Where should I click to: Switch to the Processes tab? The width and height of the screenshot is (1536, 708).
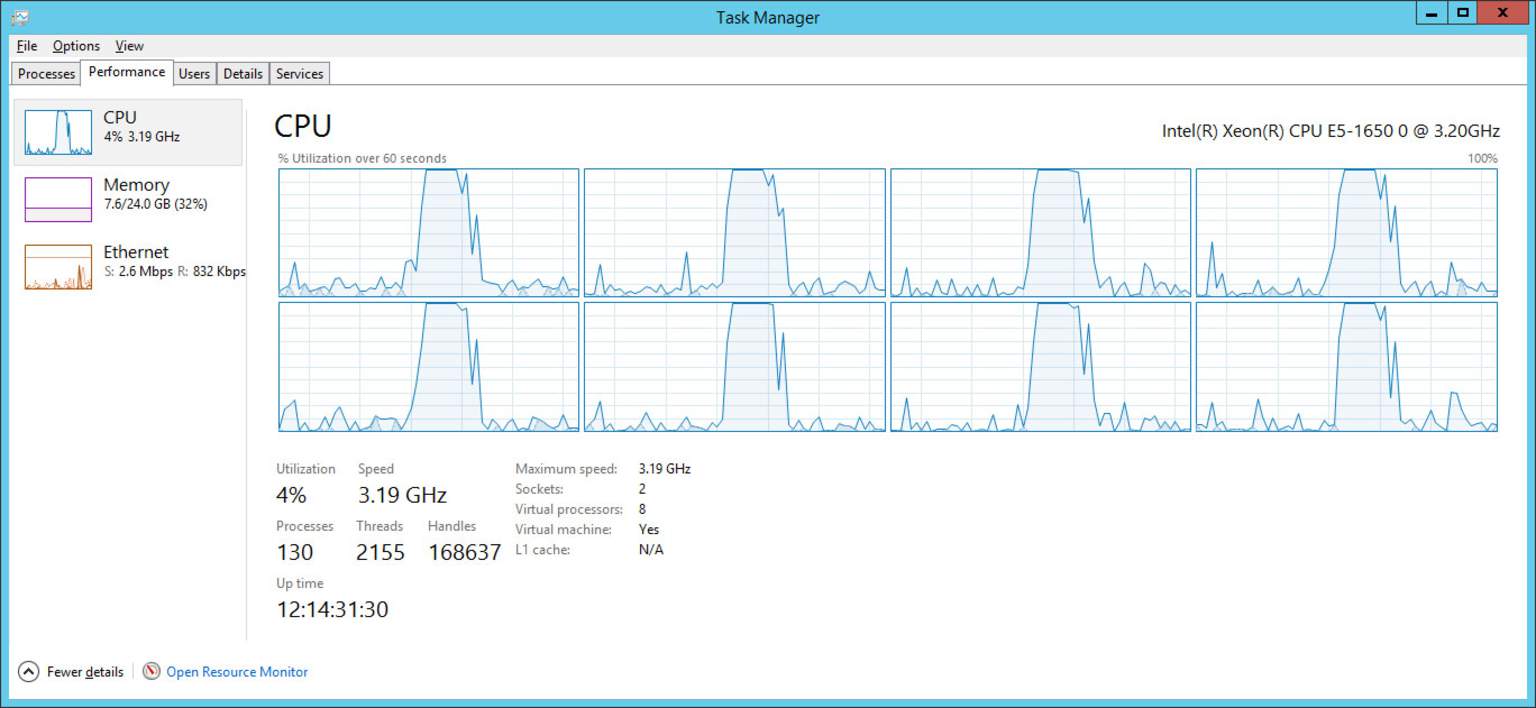tap(45, 73)
